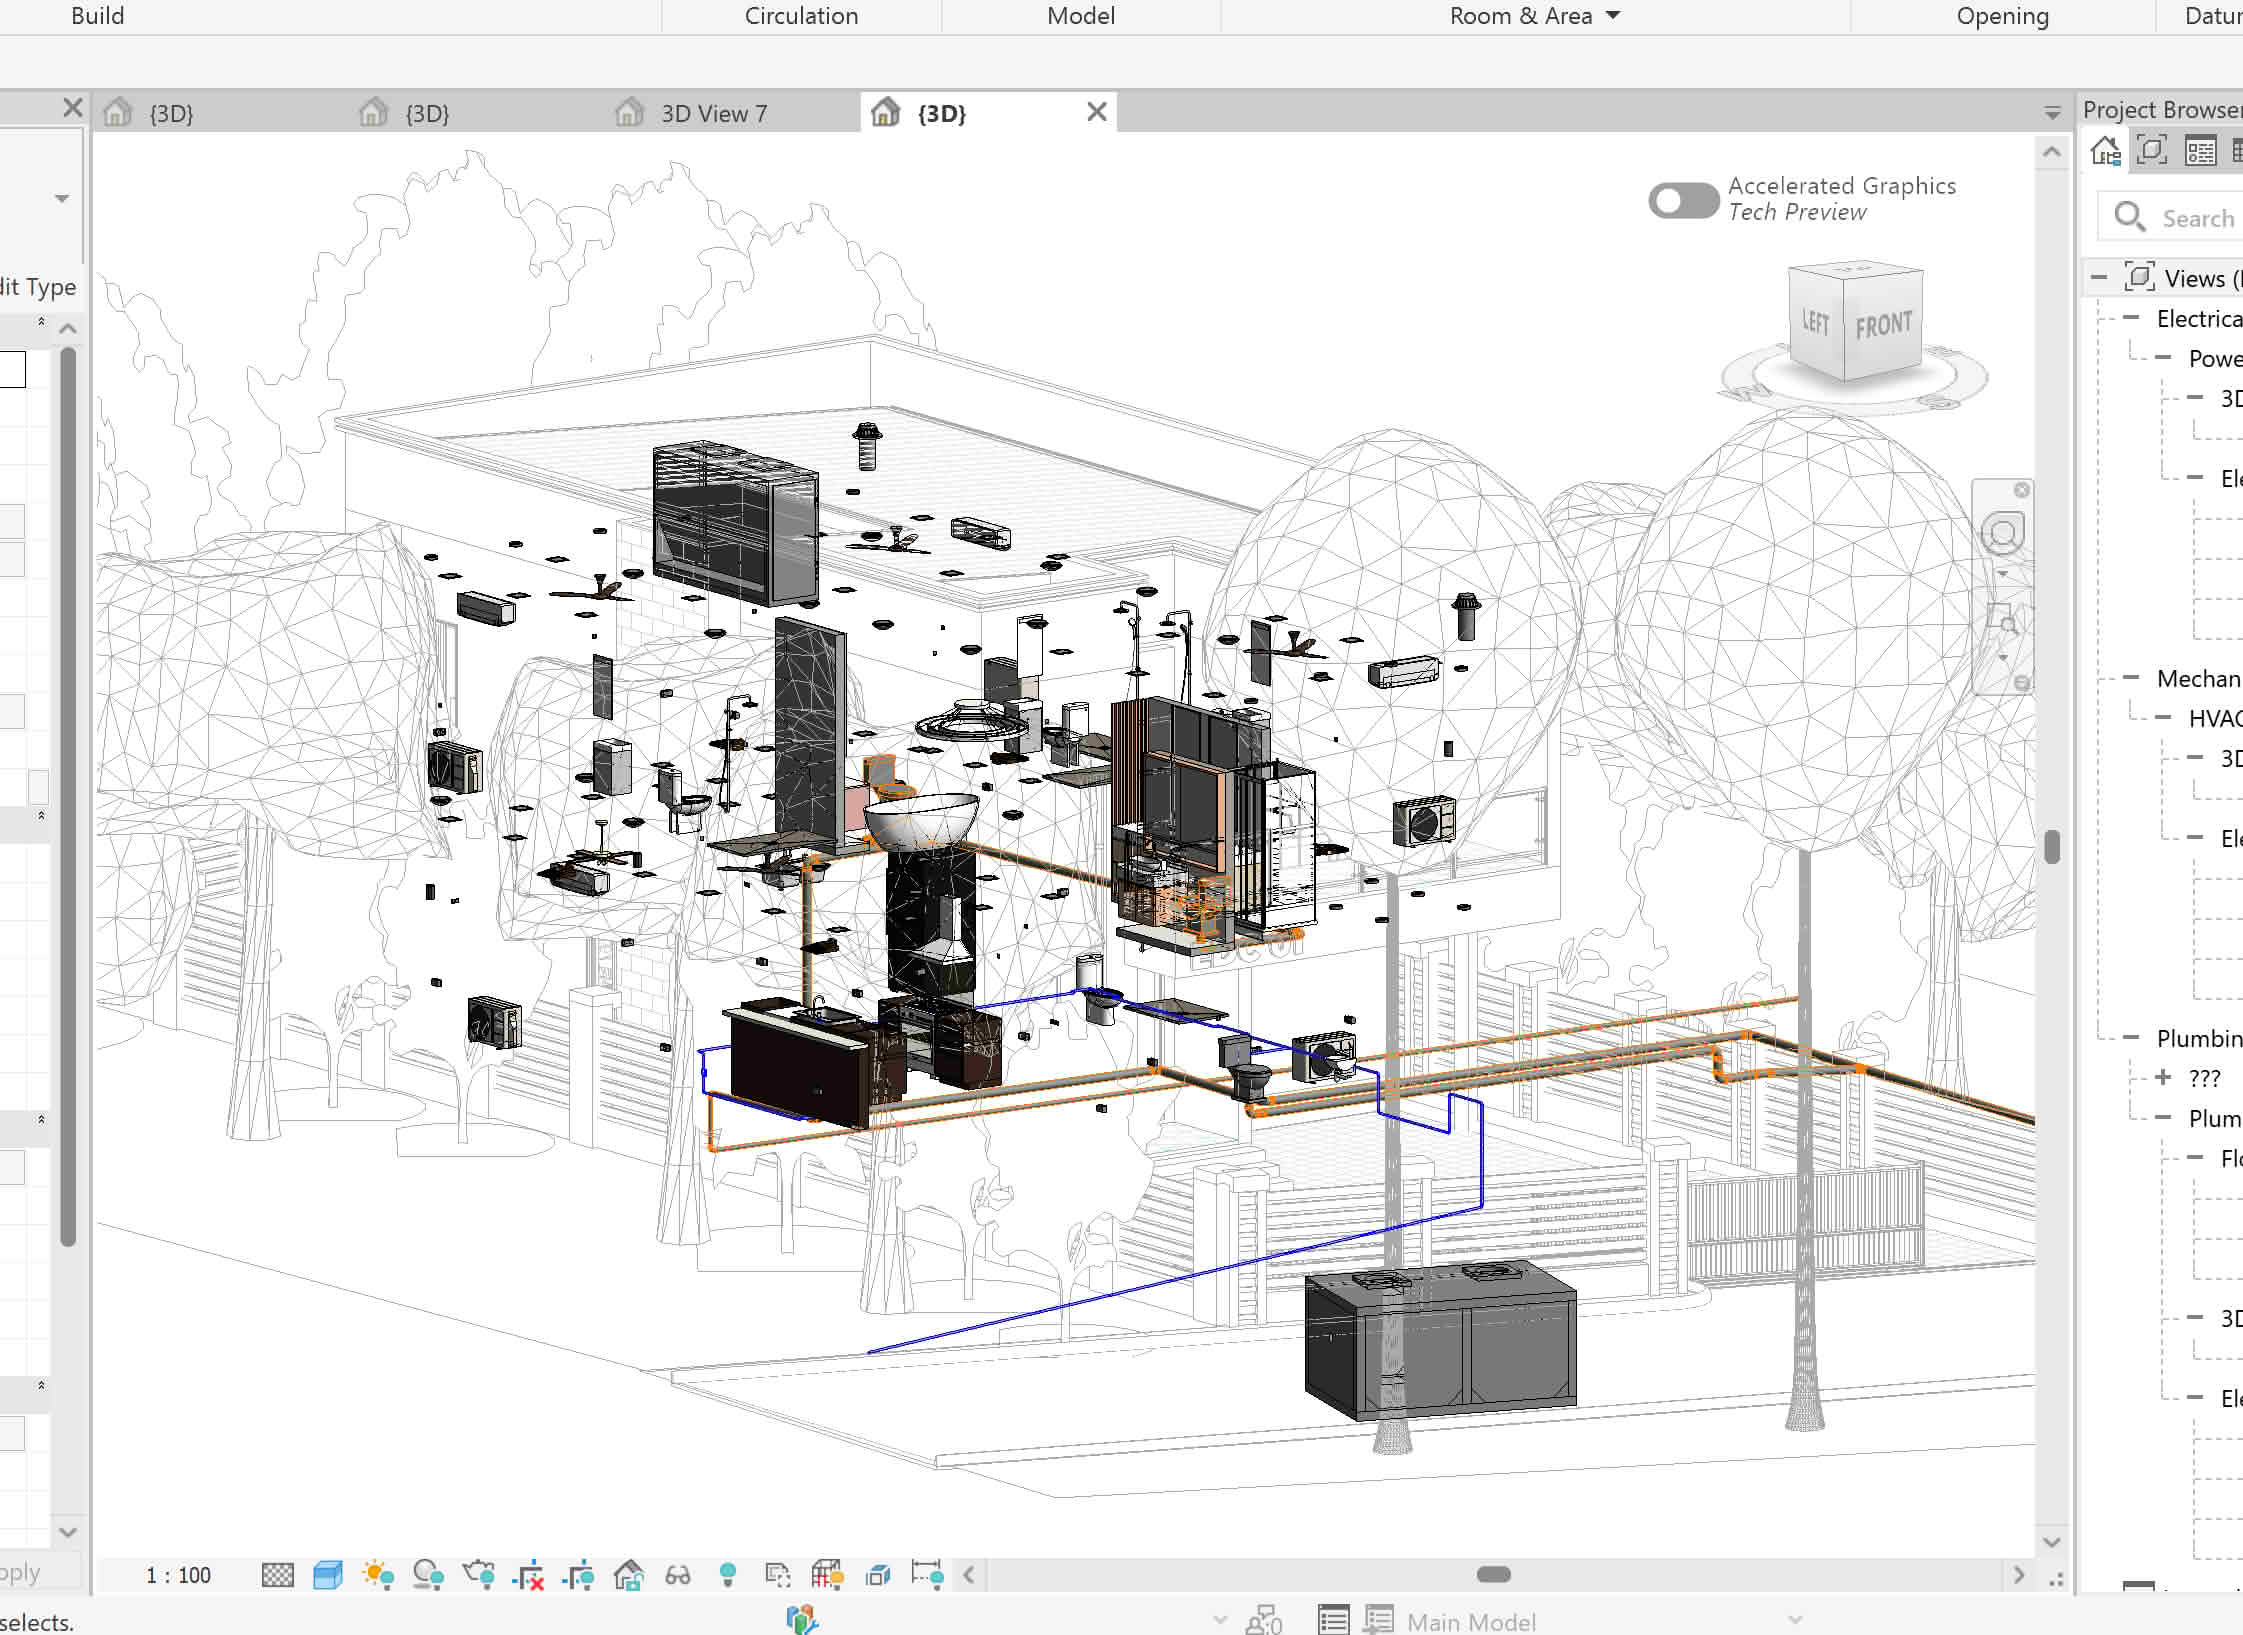Image resolution: width=2243 pixels, height=1635 pixels.
Task: Switch to the 3D View 7 tab
Action: [713, 114]
